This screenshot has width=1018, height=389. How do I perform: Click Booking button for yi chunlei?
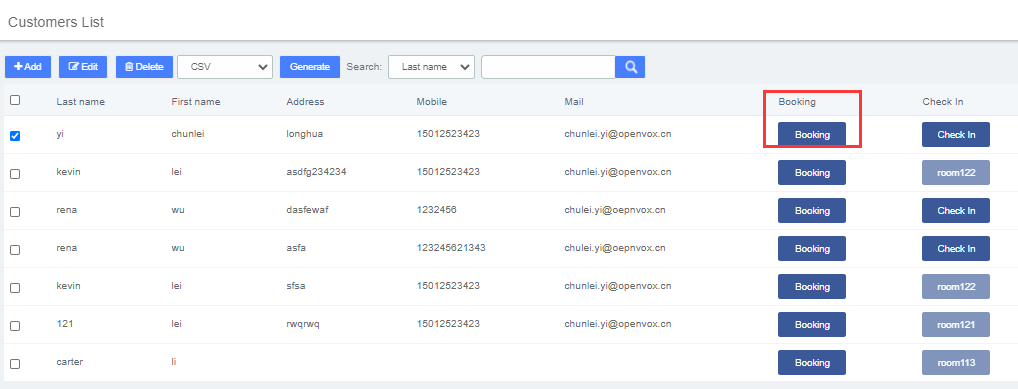pos(812,135)
